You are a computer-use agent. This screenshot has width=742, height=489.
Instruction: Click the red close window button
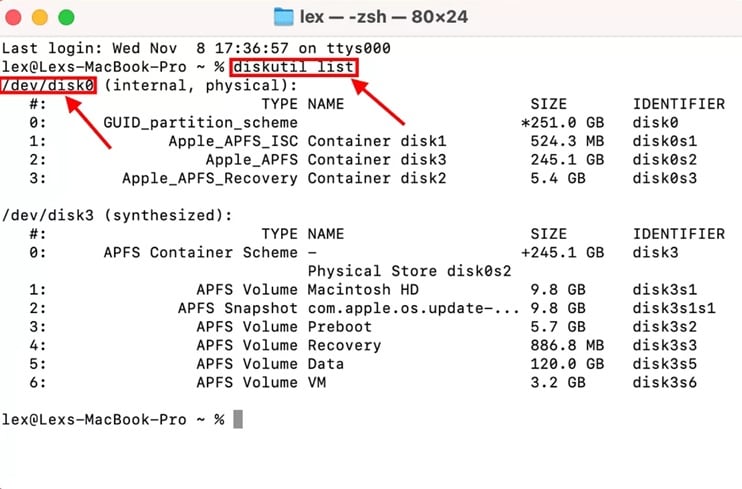pyautogui.click(x=13, y=18)
